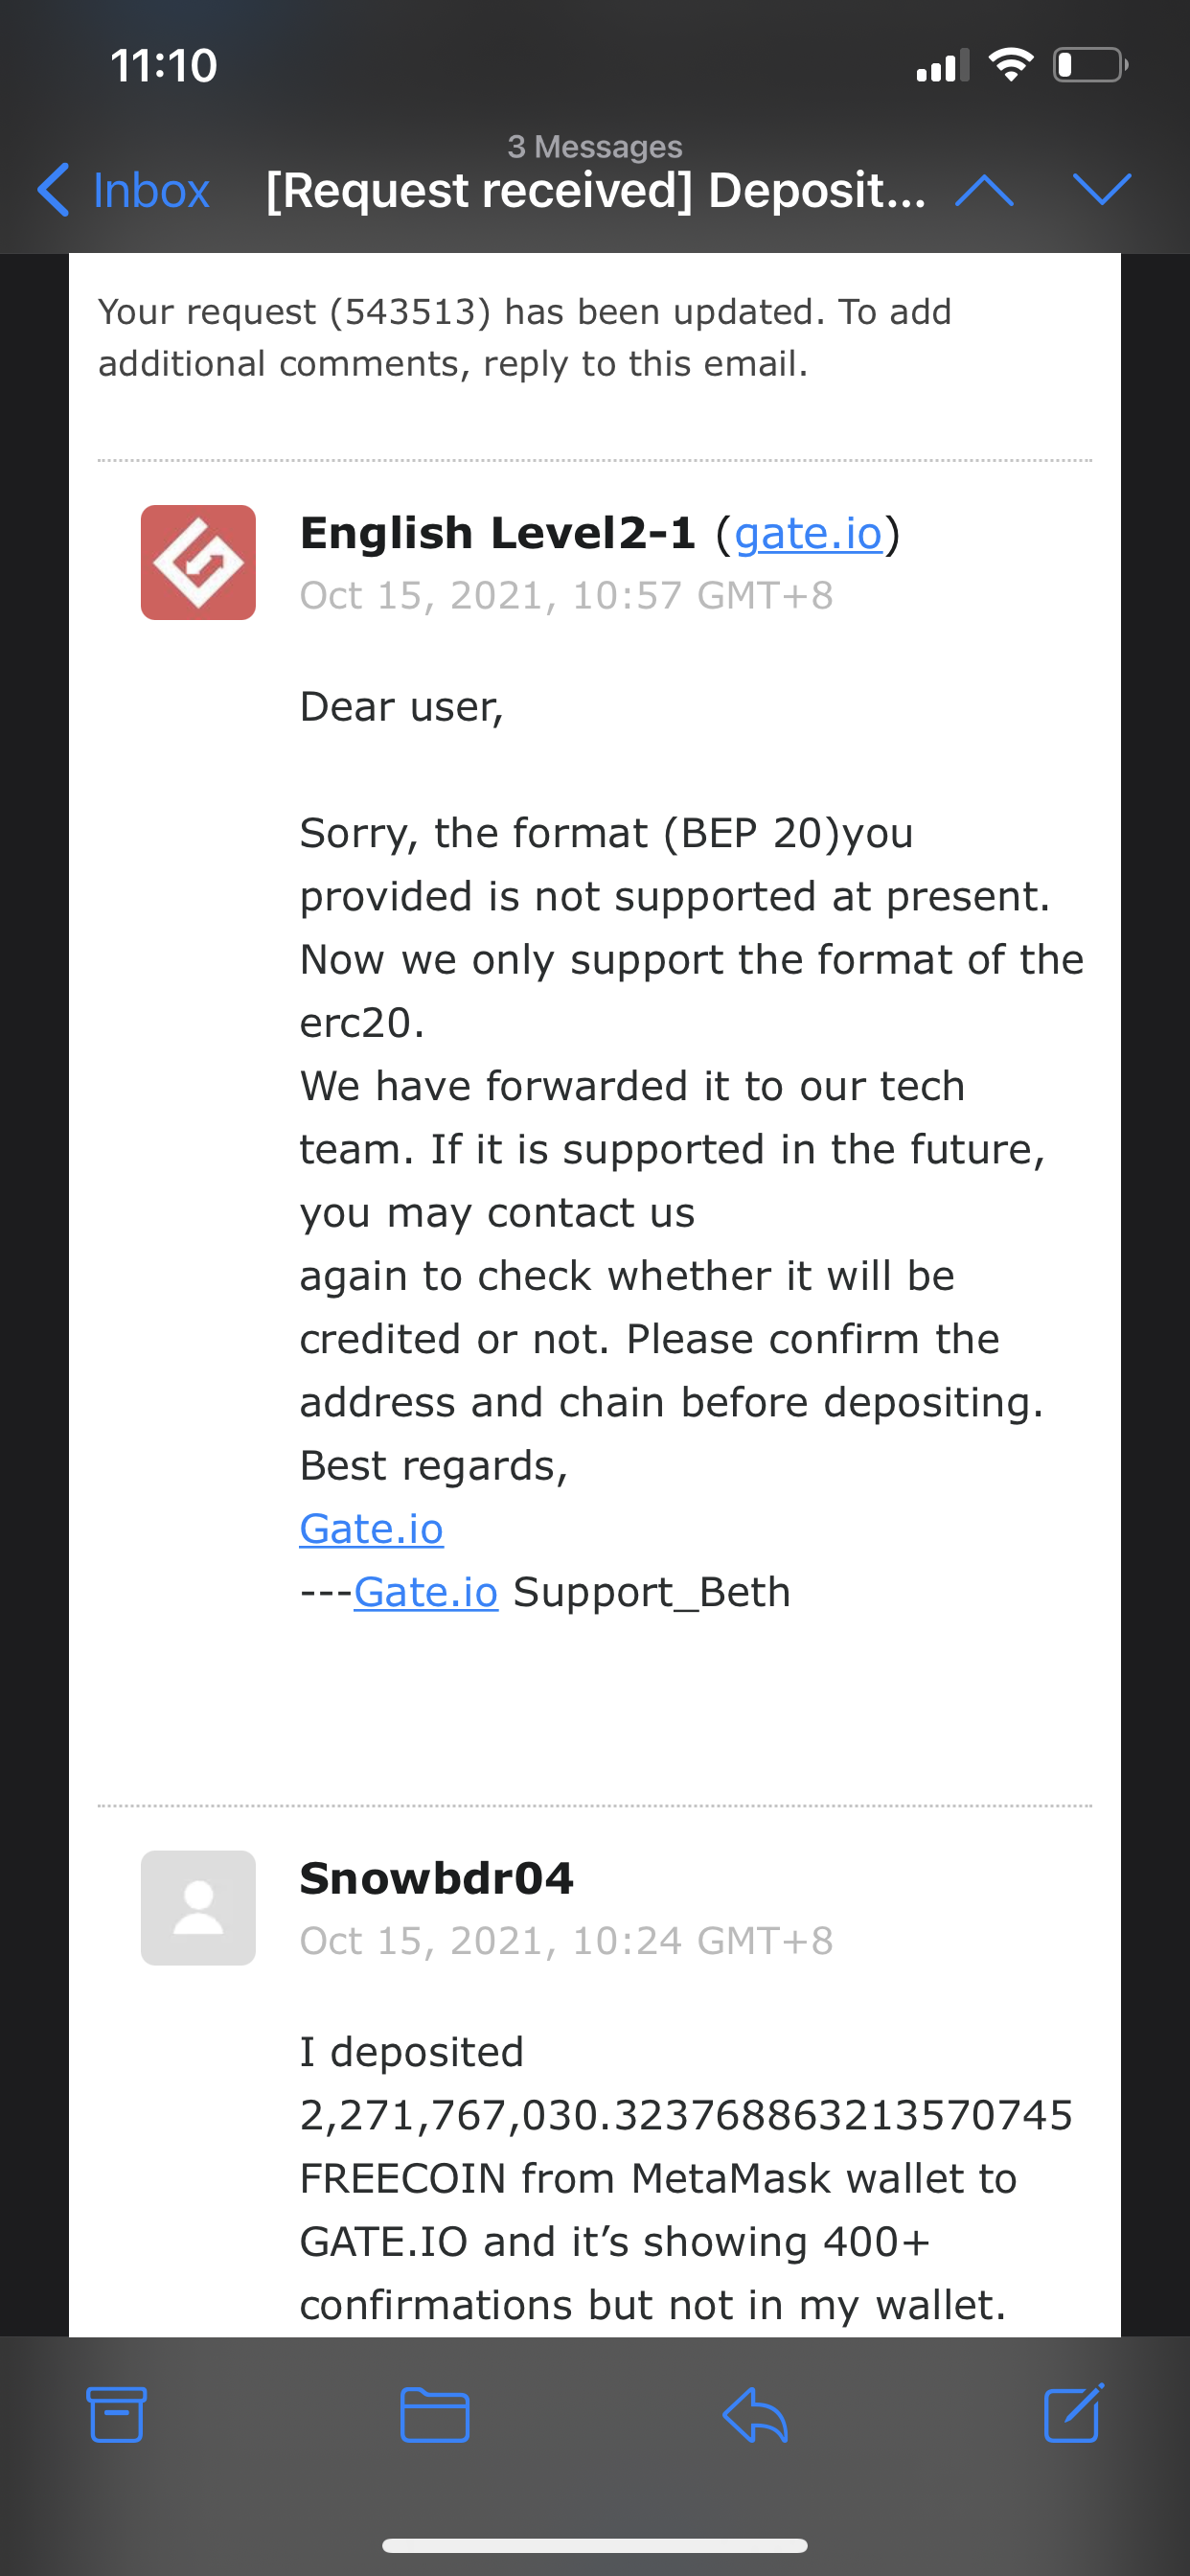Tap the Wi-Fi status icon

(1011, 65)
